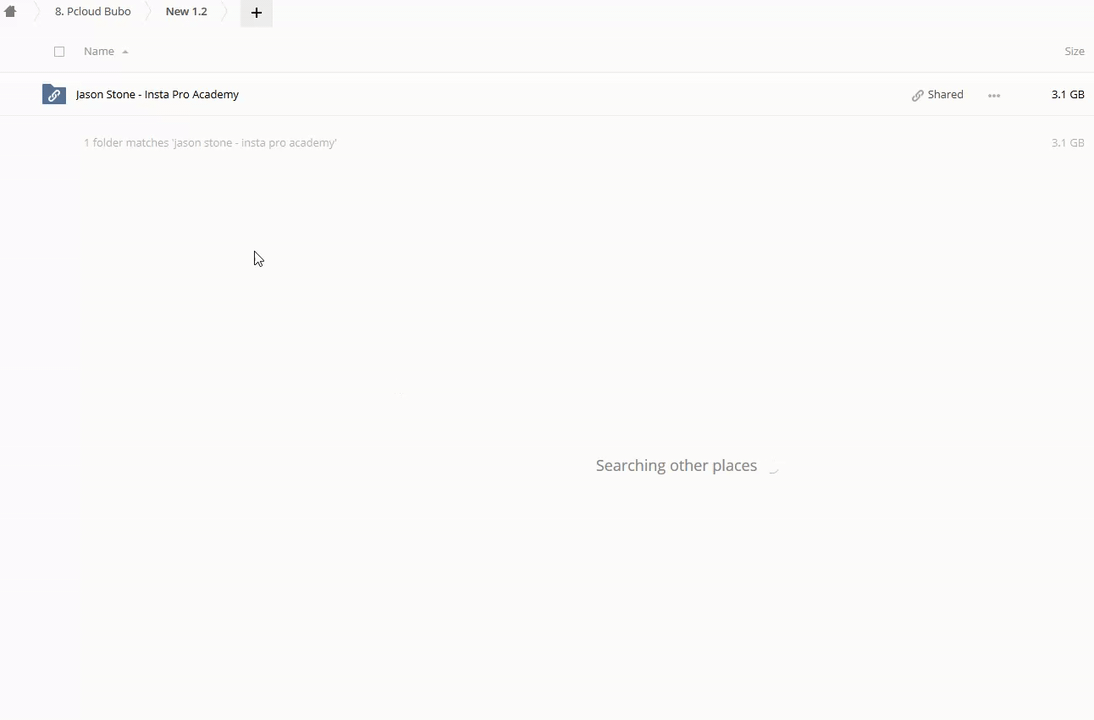Image resolution: width=1094 pixels, height=720 pixels.
Task: Click the 'Shared' status label
Action: point(945,95)
